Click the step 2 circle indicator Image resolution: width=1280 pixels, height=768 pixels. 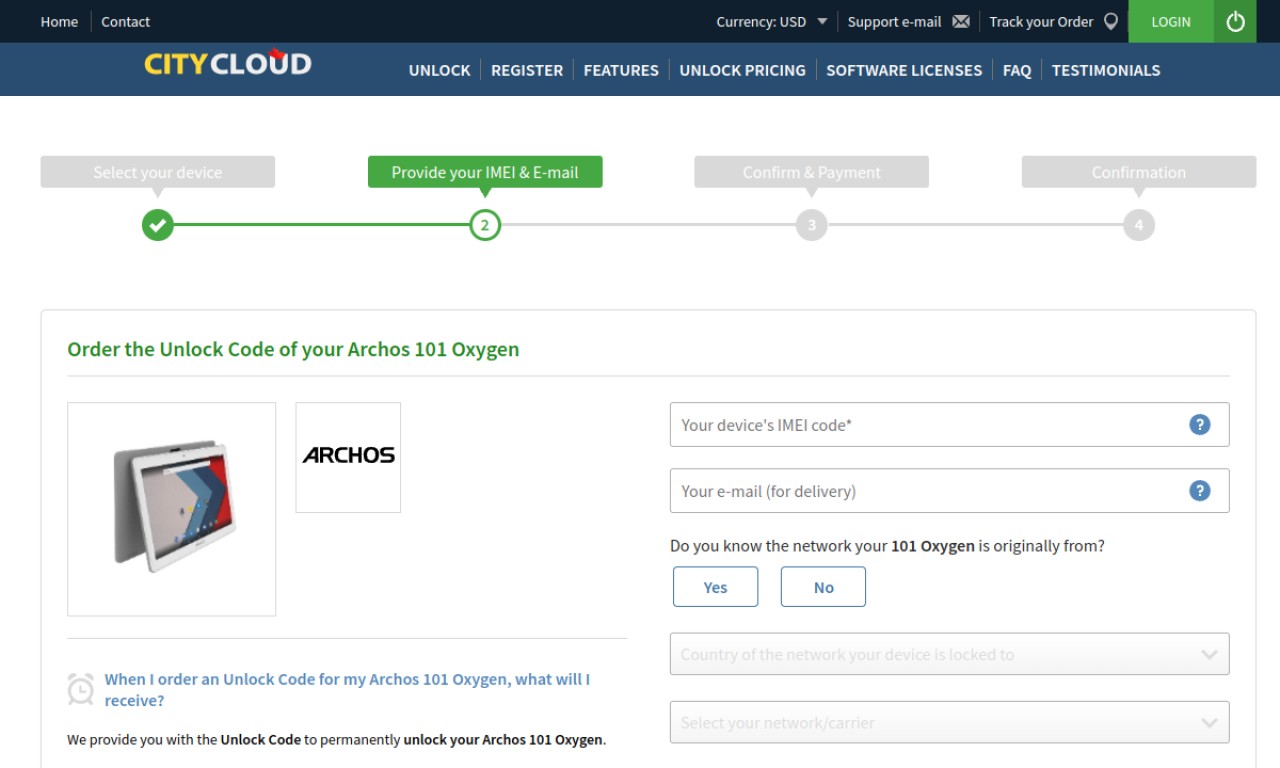[485, 225]
